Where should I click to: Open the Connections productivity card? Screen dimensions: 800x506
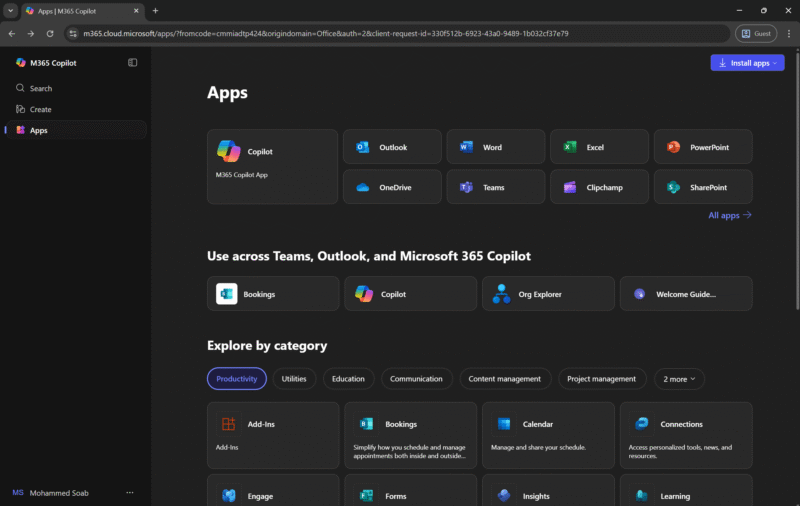tap(686, 435)
